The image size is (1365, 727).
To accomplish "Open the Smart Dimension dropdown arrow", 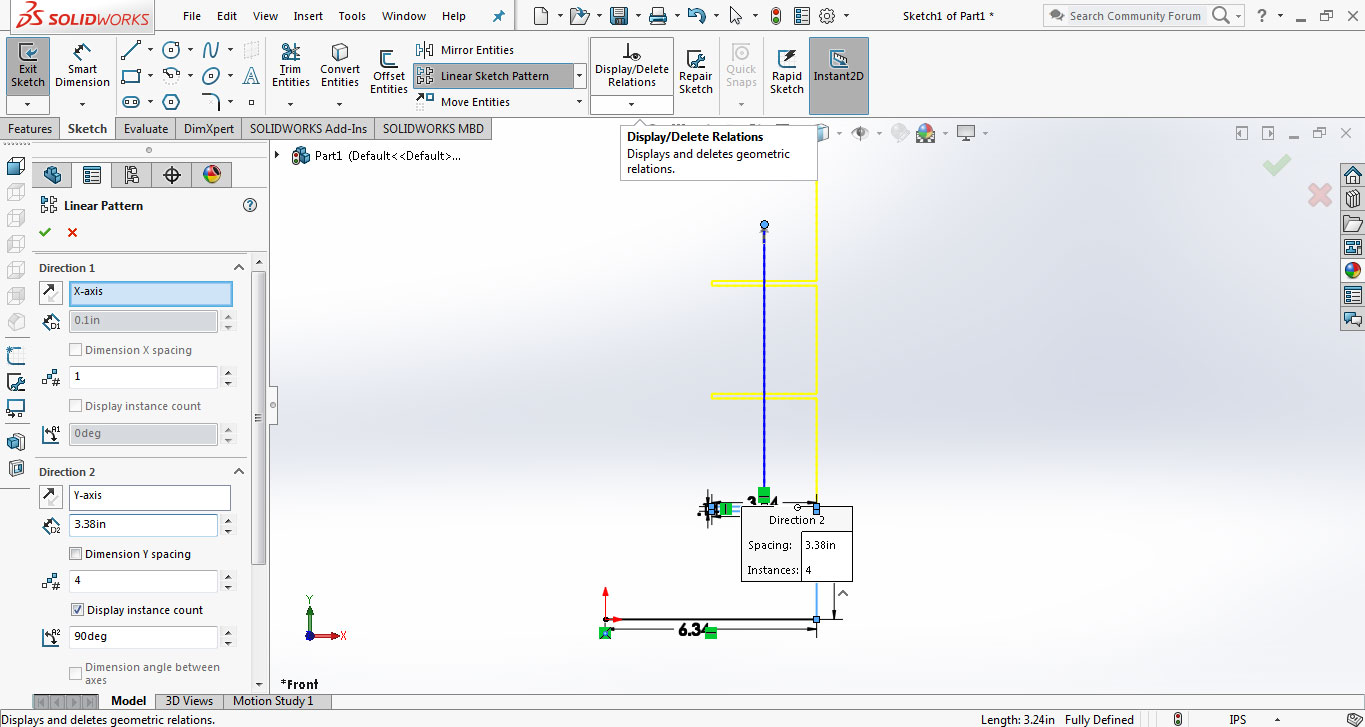I will tap(82, 105).
